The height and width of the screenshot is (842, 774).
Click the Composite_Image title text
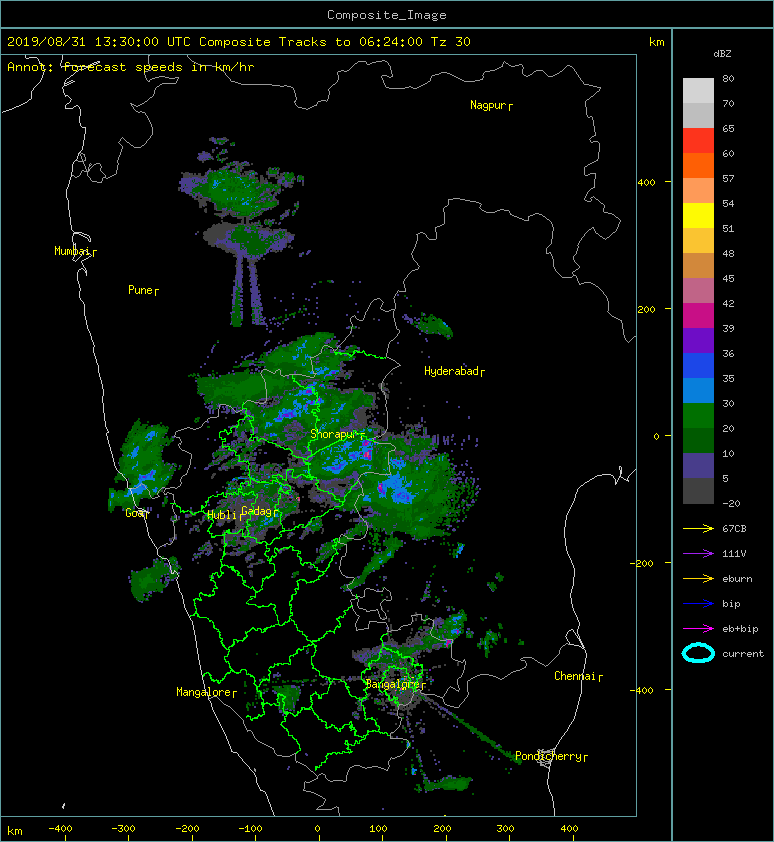(x=387, y=15)
